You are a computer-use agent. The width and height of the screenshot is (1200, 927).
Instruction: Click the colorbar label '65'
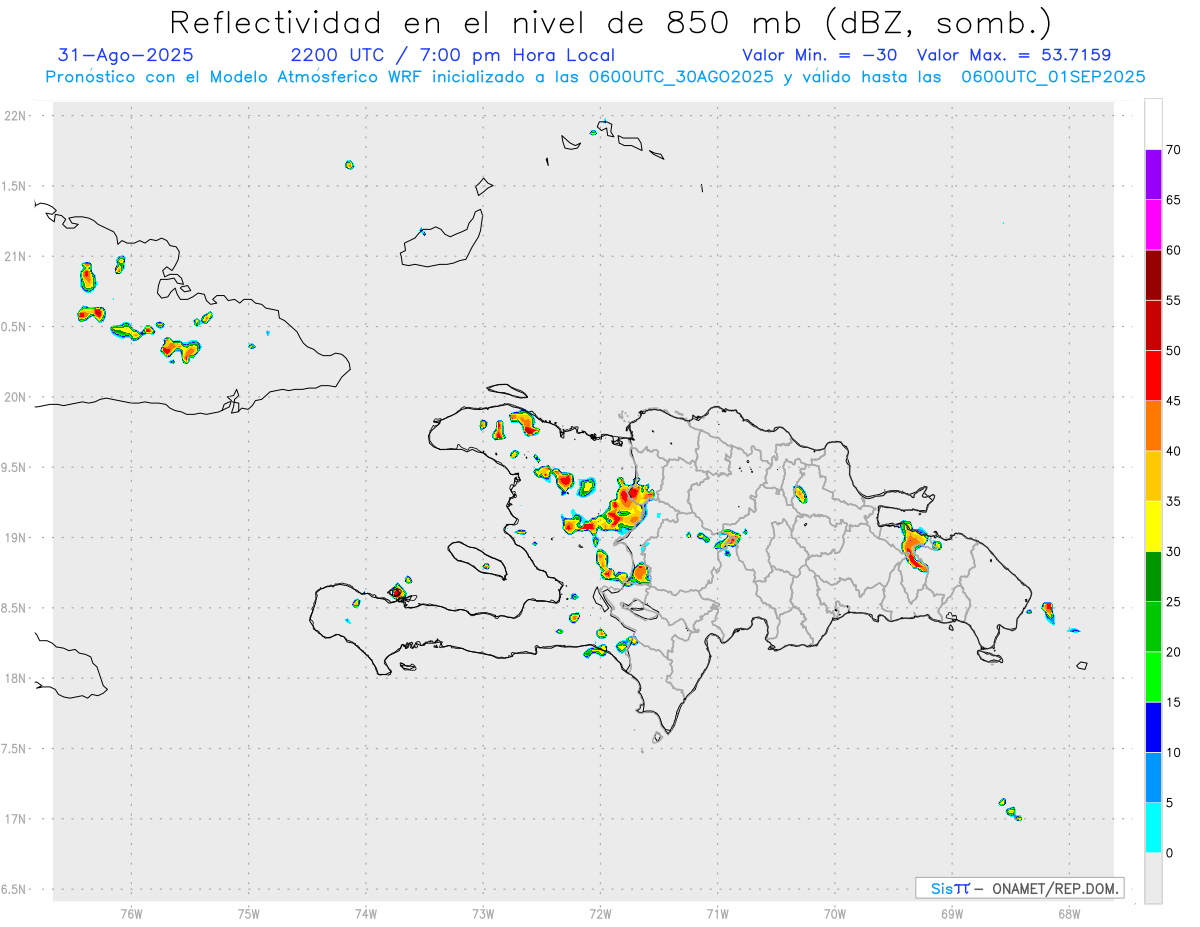(x=1174, y=200)
